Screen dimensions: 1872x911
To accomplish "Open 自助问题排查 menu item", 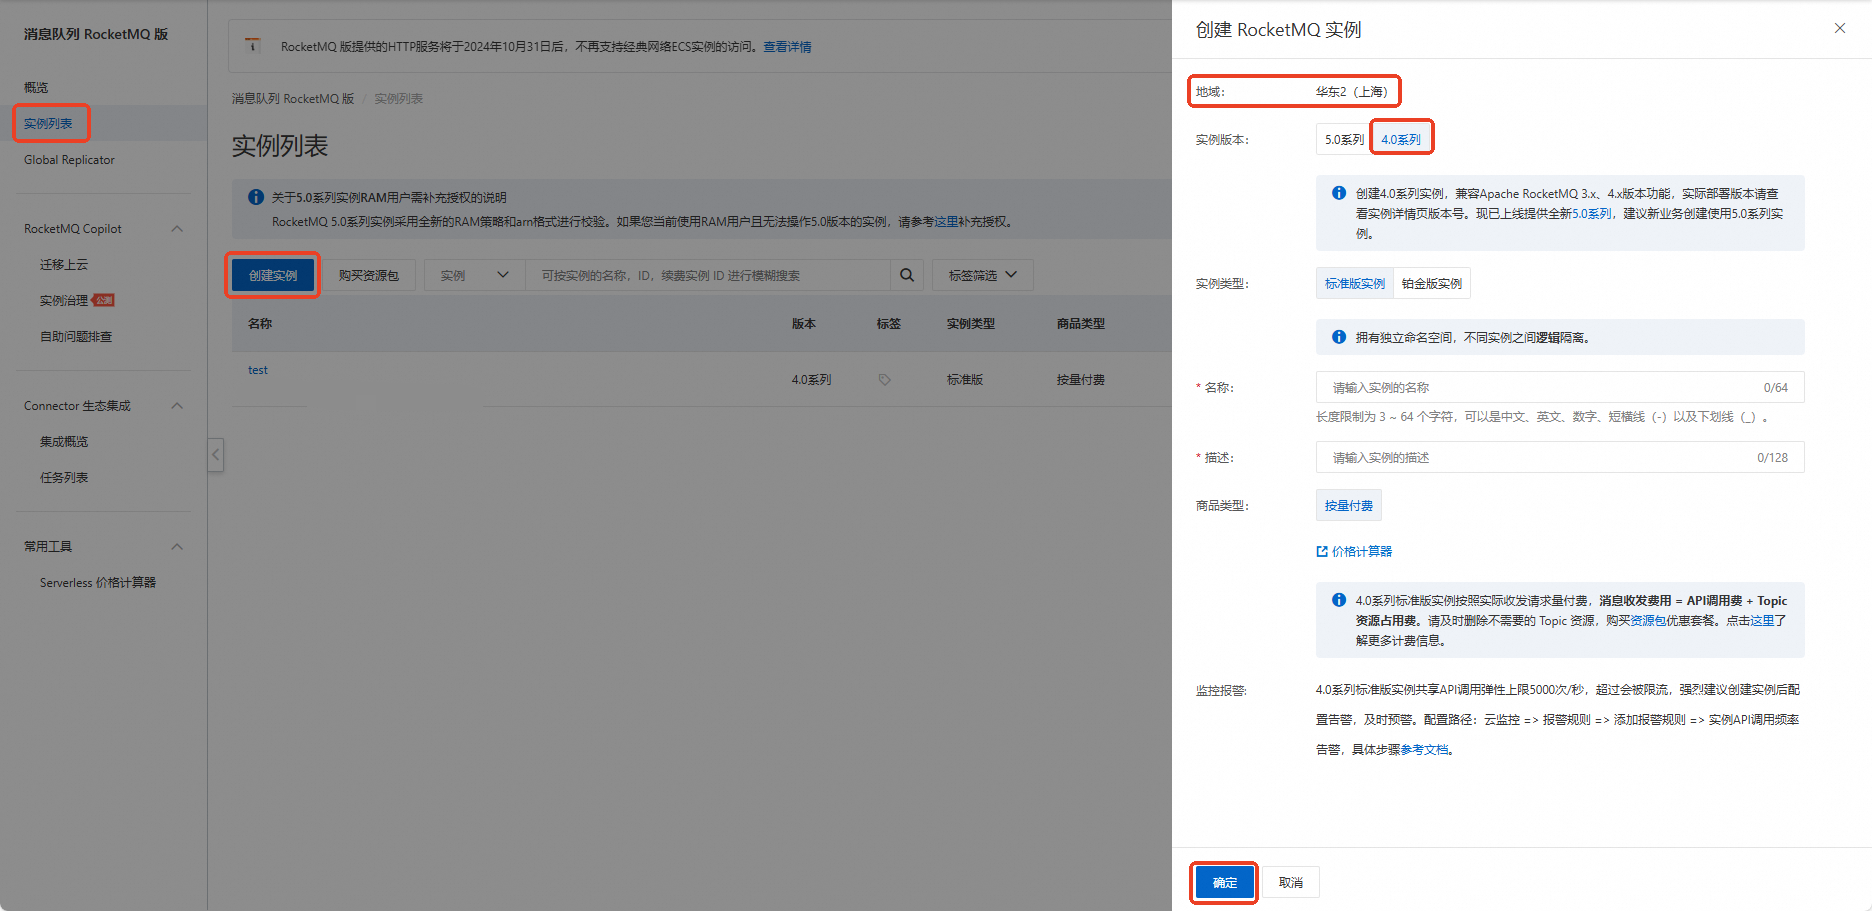I will tap(76, 336).
